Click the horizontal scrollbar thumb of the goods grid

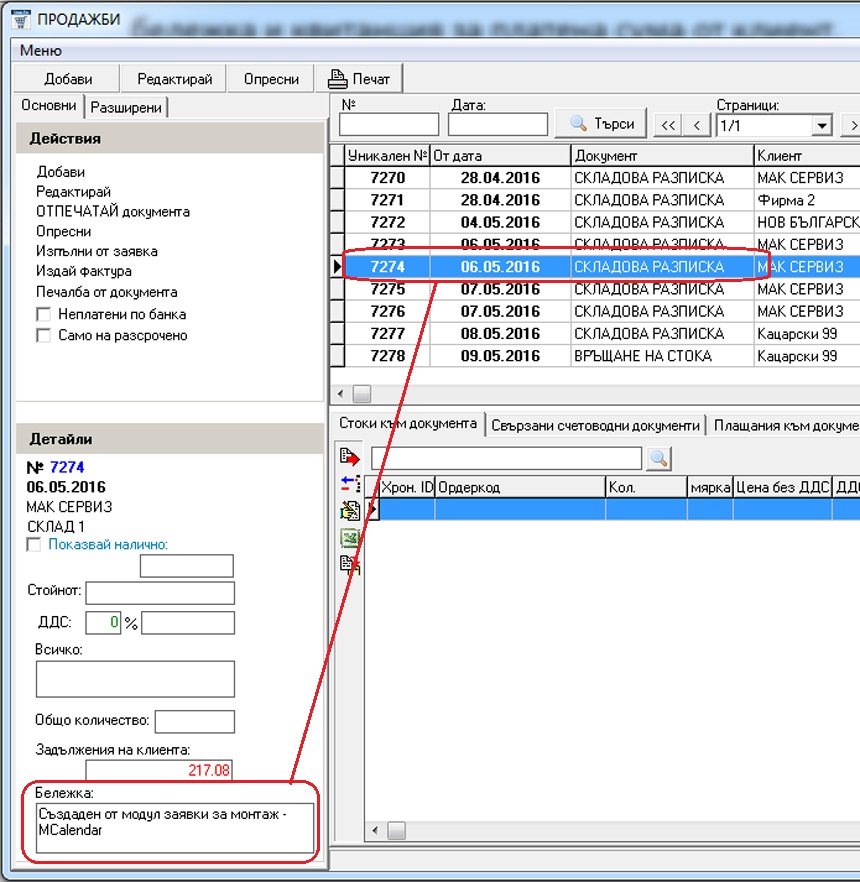(397, 830)
